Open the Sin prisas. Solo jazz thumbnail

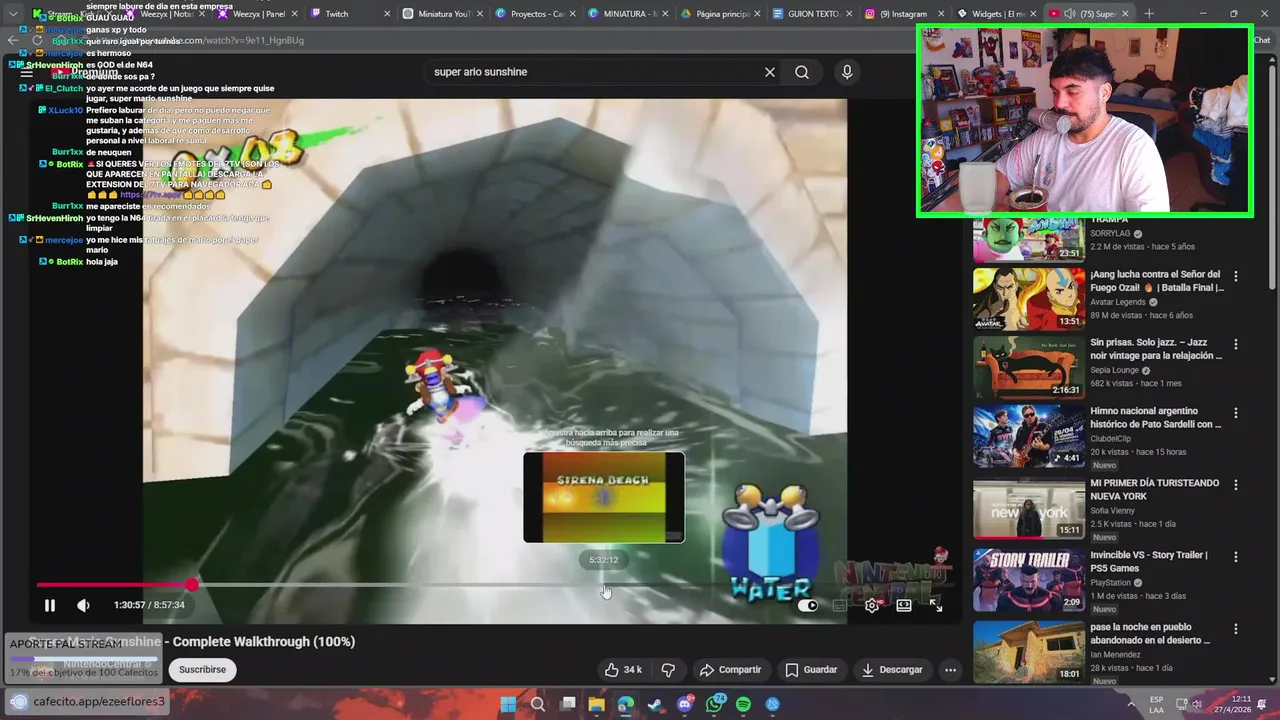[x=1029, y=367]
